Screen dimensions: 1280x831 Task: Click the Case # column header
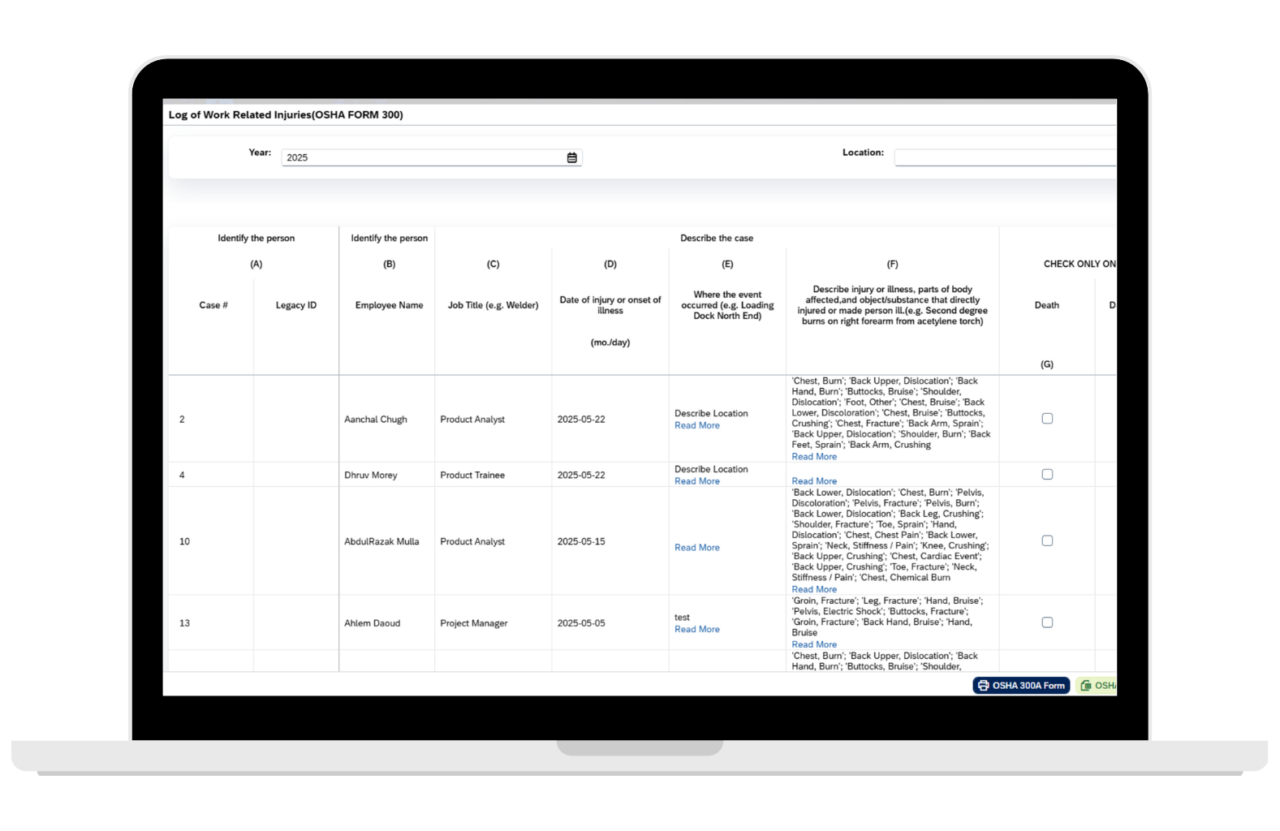pyautogui.click(x=213, y=306)
